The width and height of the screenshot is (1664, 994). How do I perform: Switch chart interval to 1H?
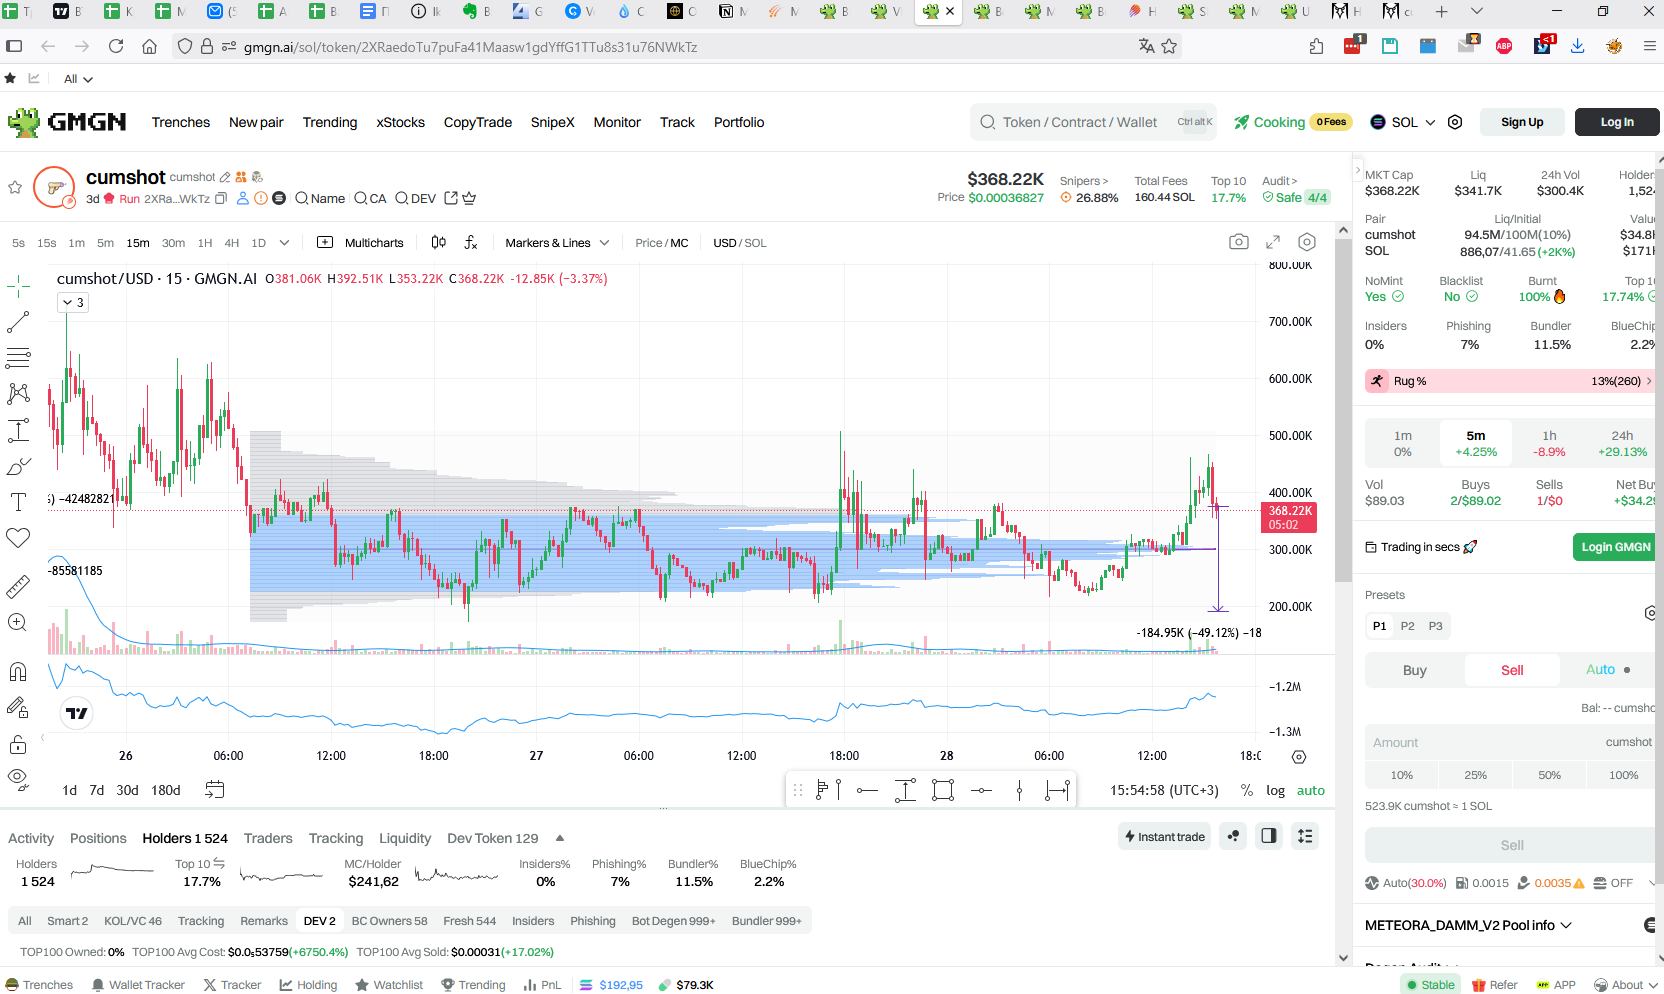click(205, 242)
